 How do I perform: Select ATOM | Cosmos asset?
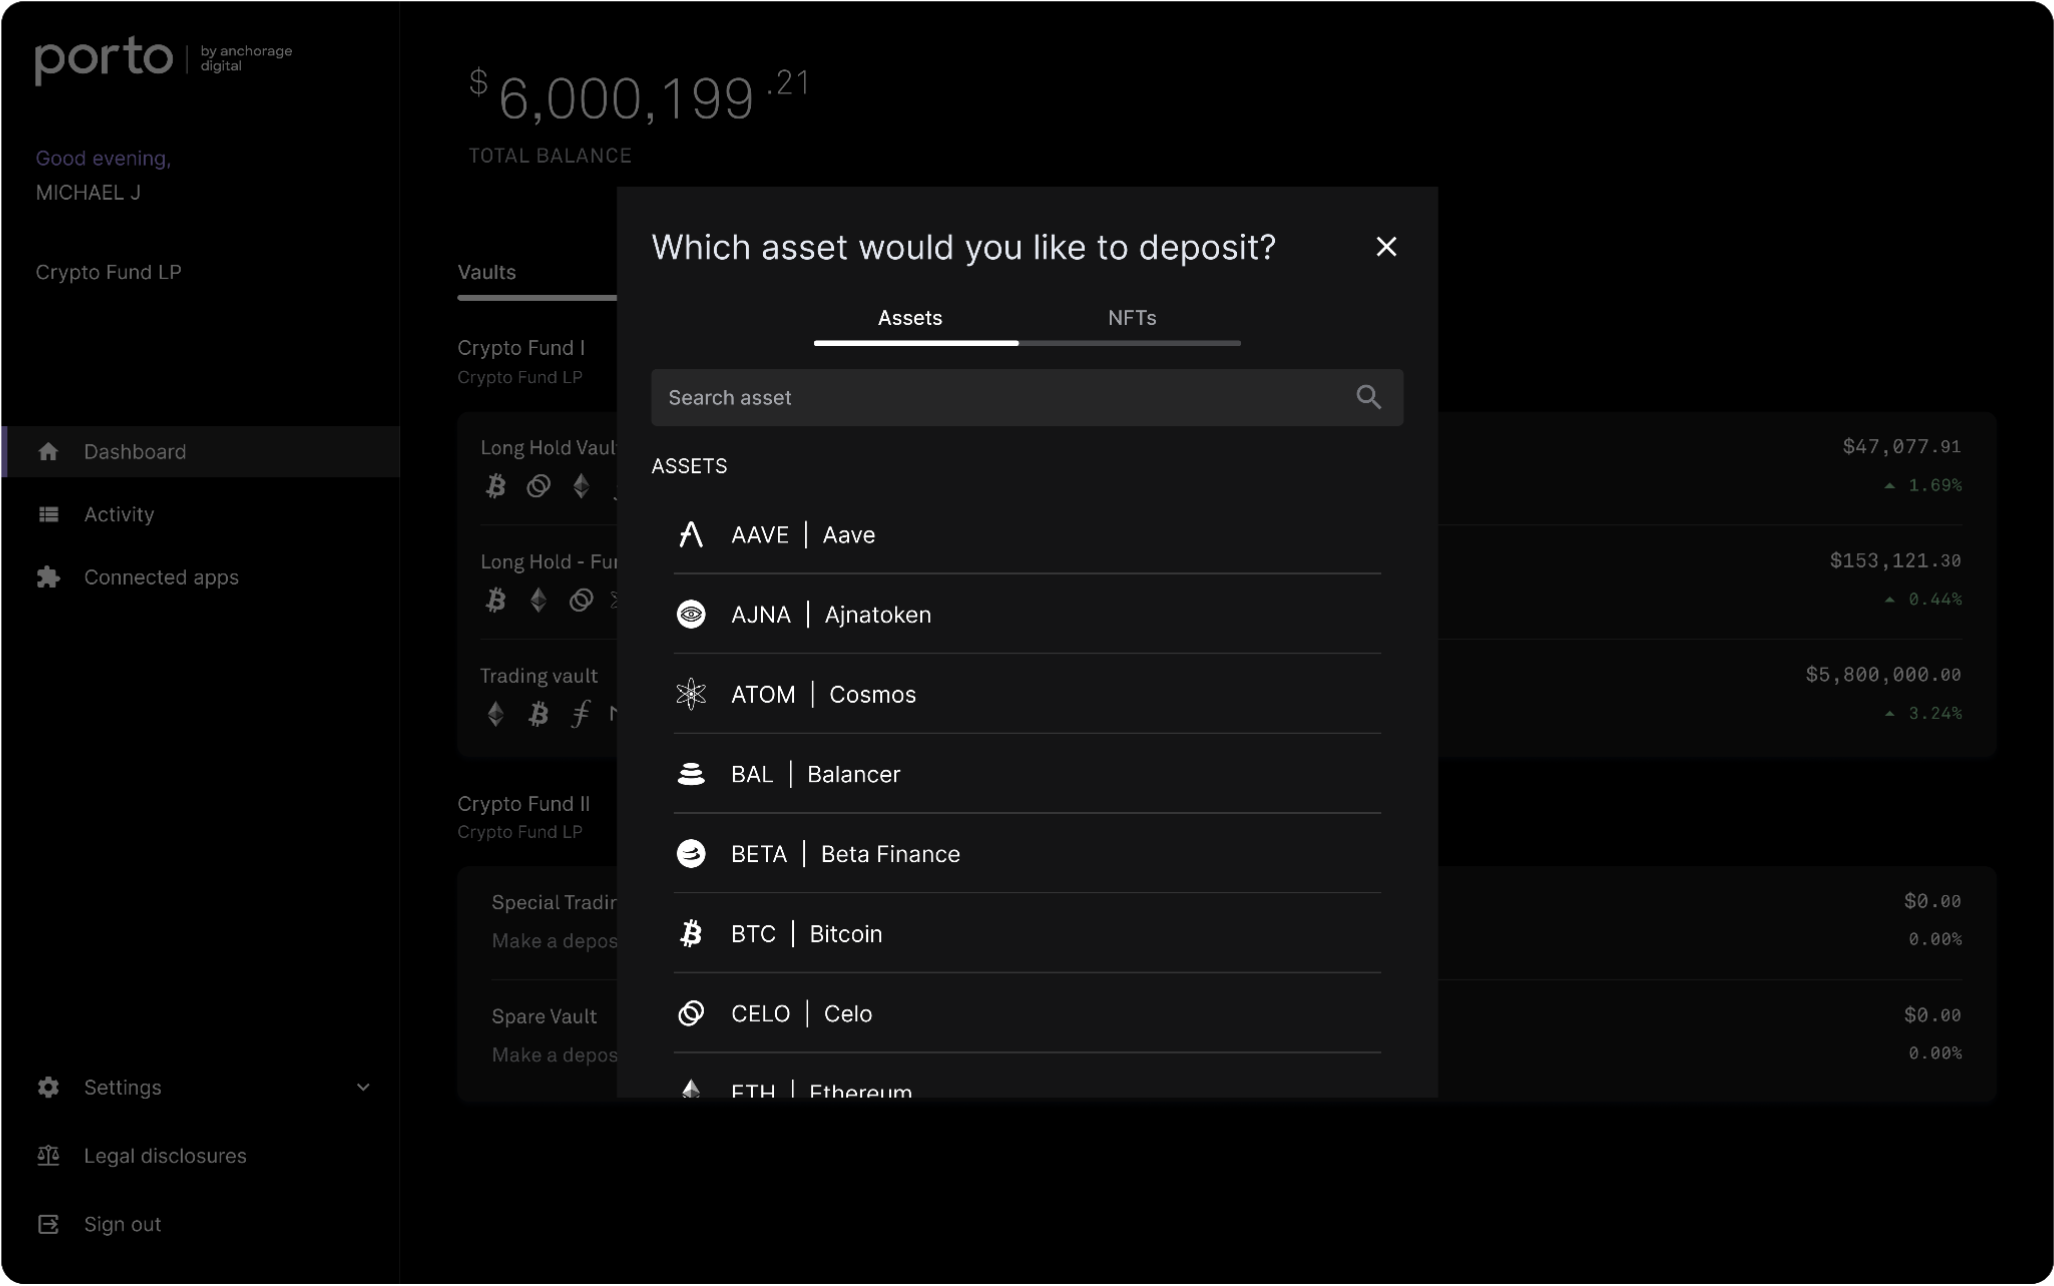pyautogui.click(x=1027, y=694)
